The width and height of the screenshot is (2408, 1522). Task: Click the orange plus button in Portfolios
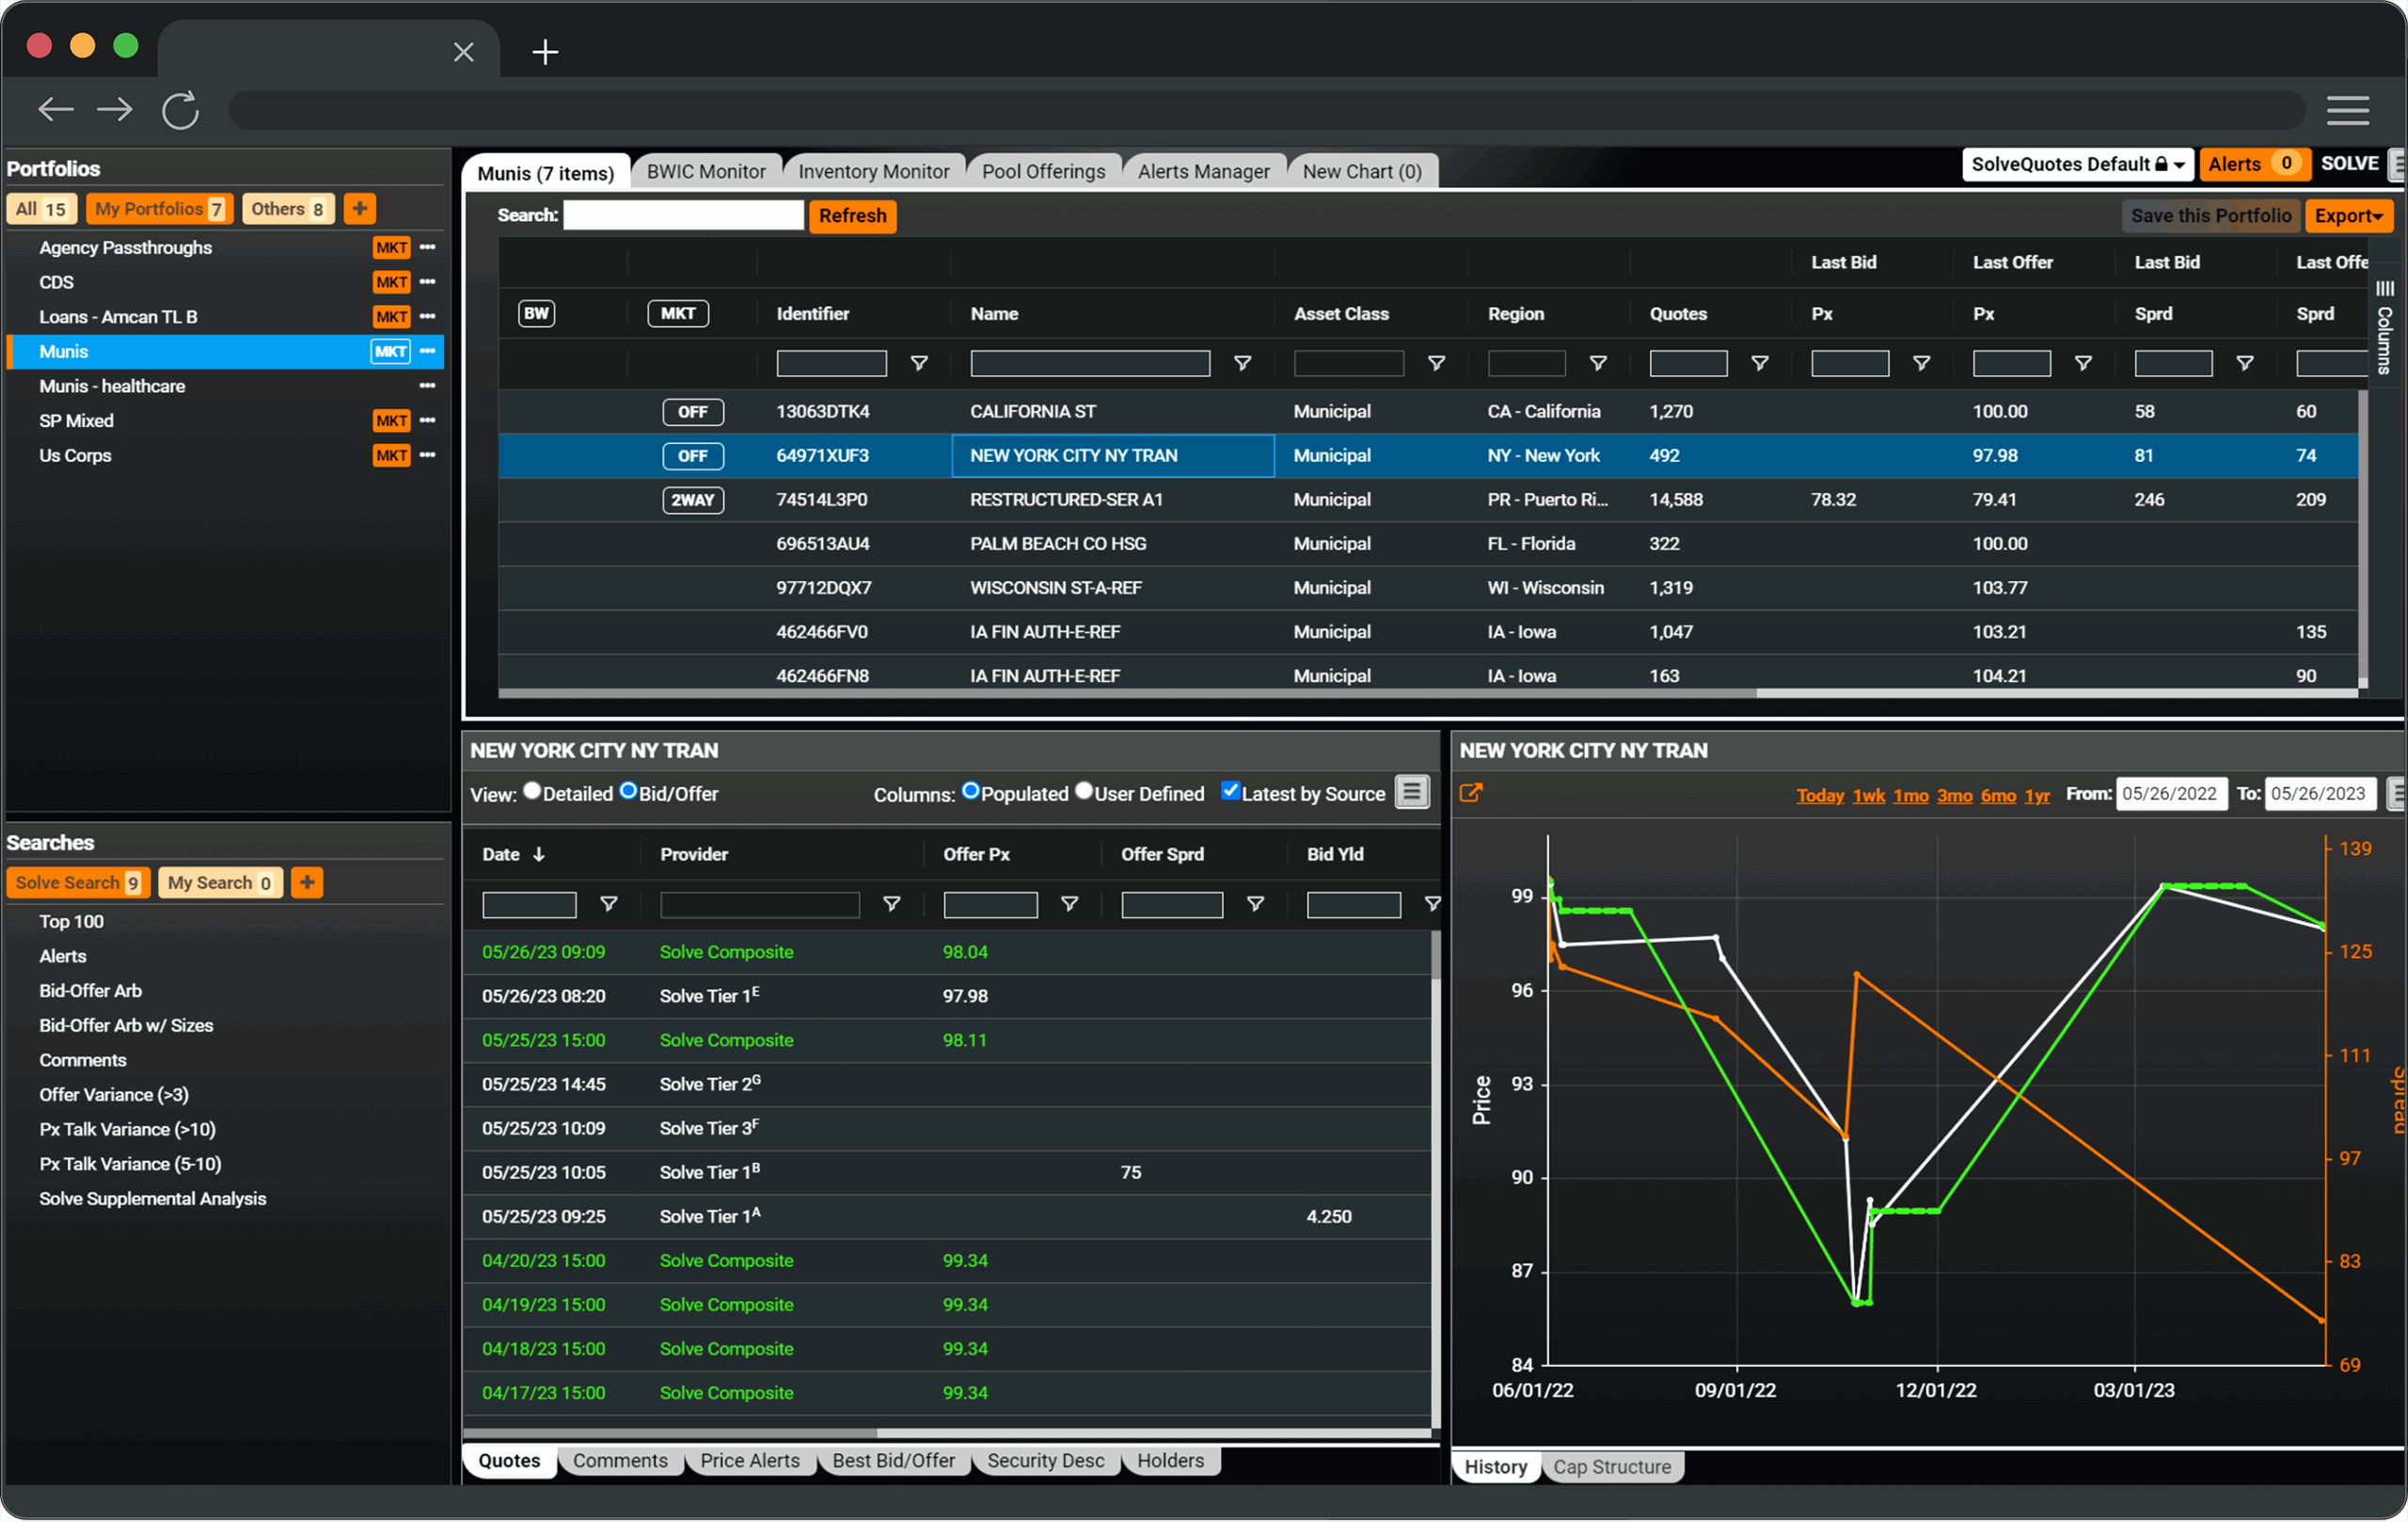[x=359, y=208]
